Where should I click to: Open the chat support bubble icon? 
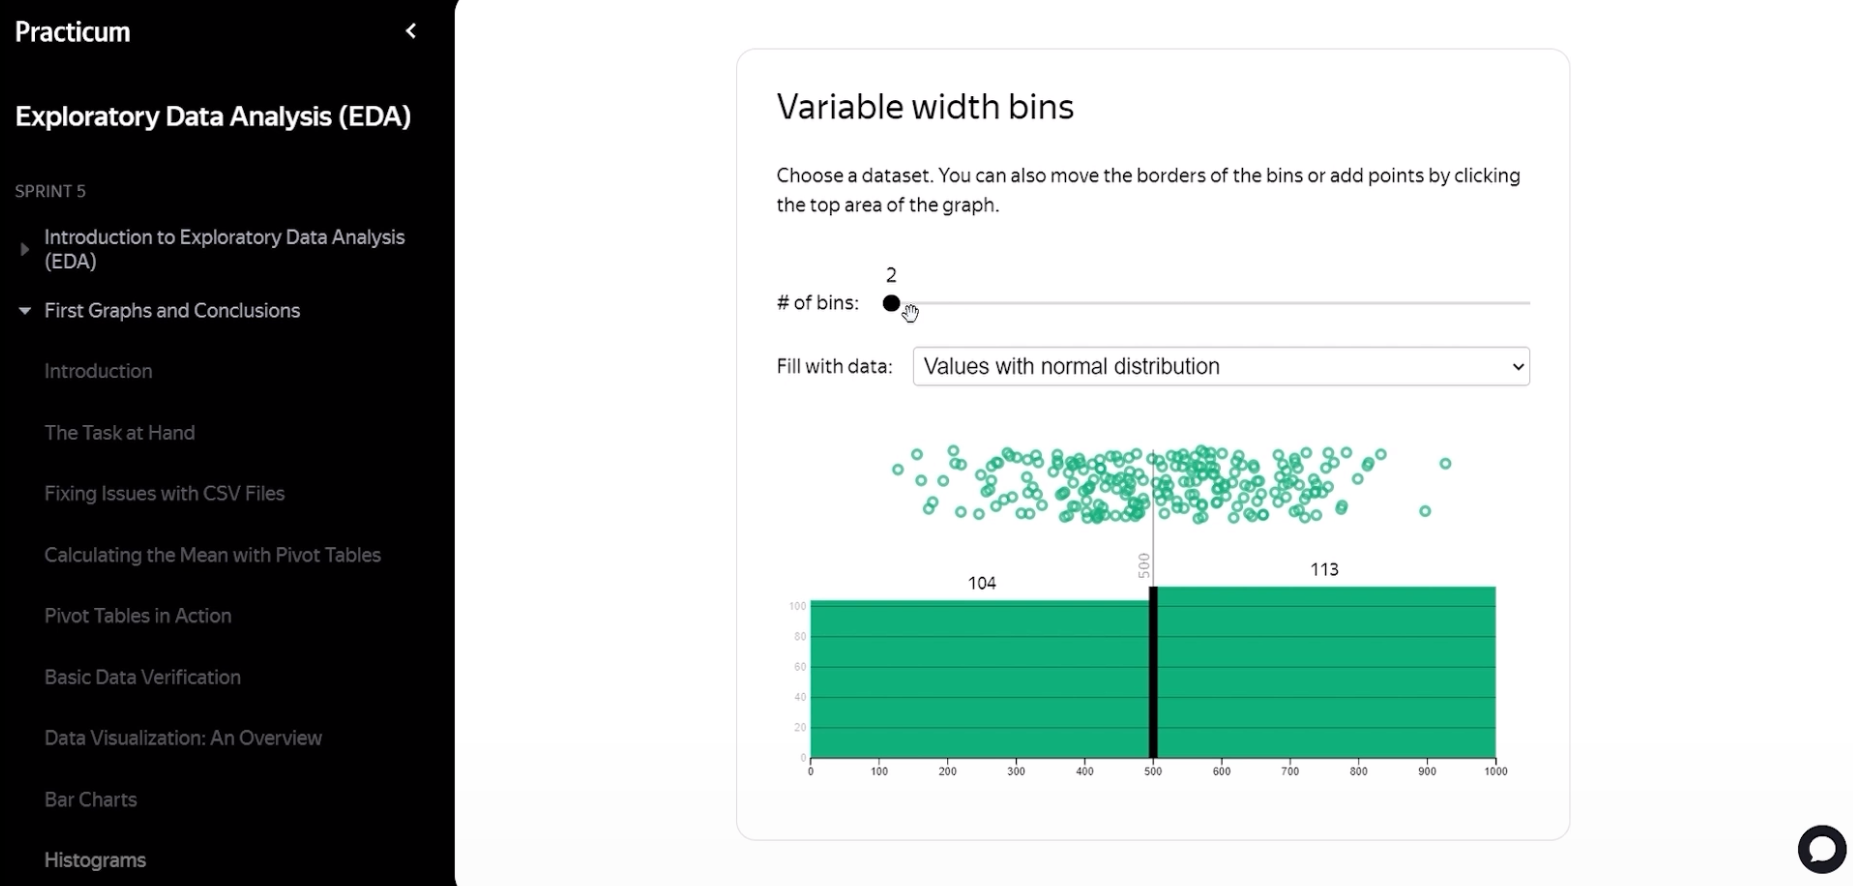point(1821,849)
